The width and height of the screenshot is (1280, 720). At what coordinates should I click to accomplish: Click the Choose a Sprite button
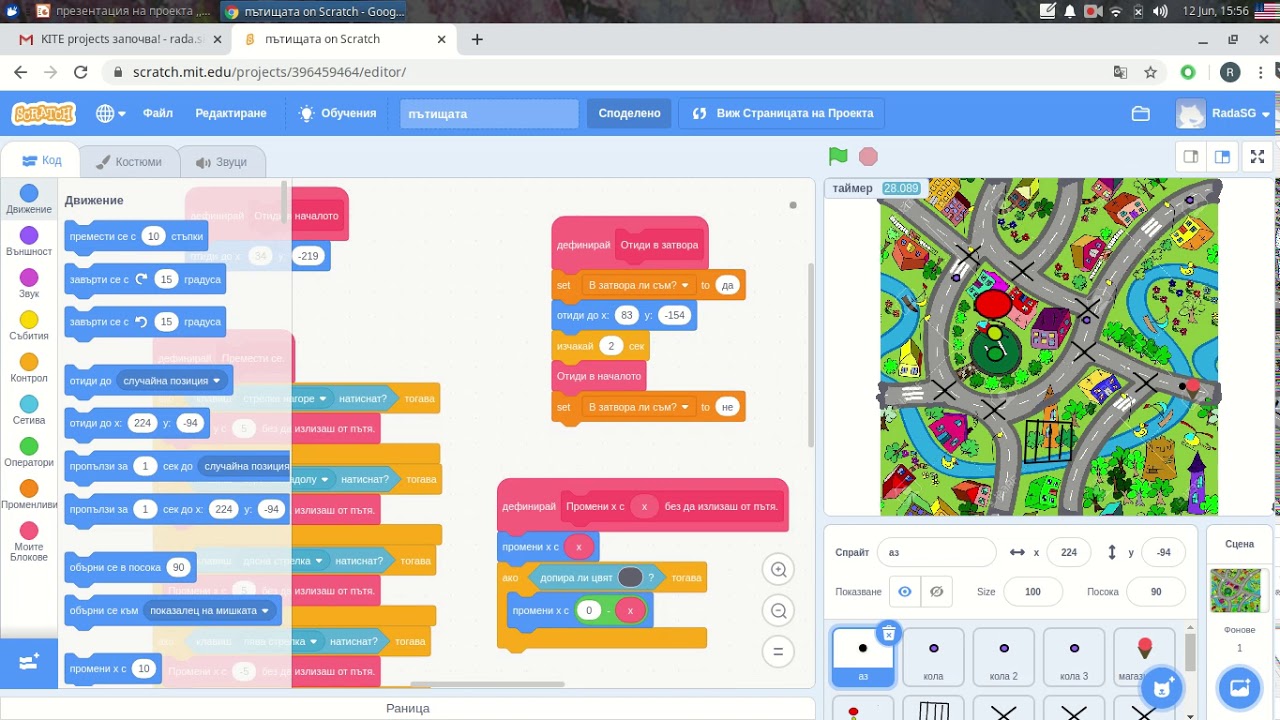(x=1161, y=688)
